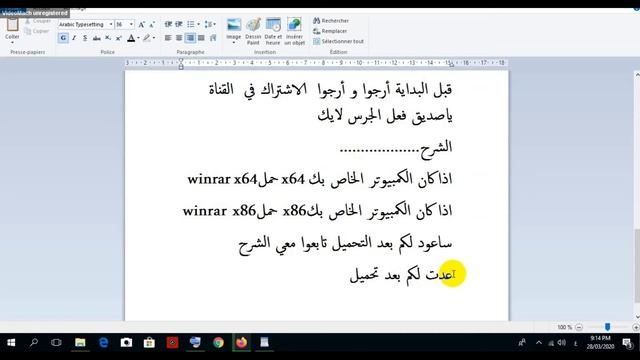The height and width of the screenshot is (360, 640).
Task: Toggle bold (G) formatting
Action: (63, 38)
